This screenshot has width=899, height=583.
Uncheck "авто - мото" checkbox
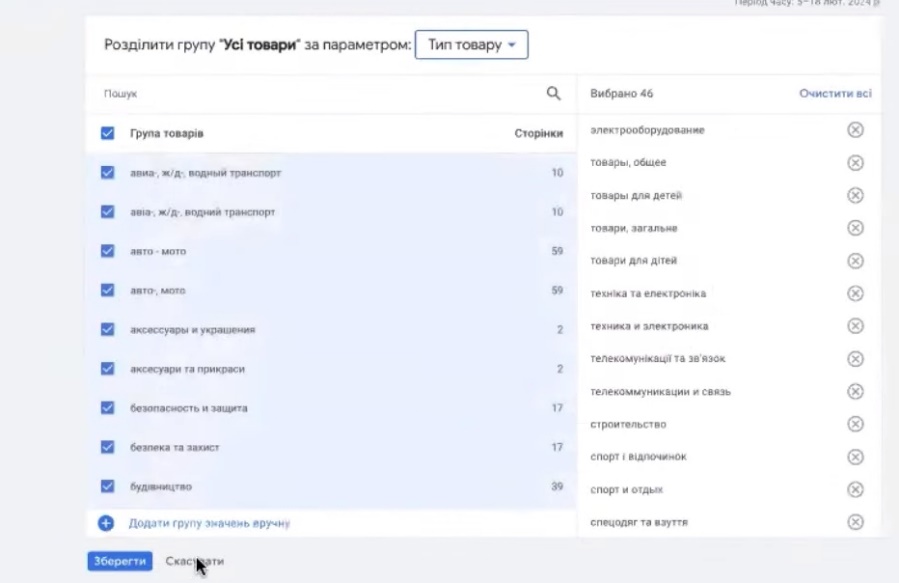click(107, 251)
